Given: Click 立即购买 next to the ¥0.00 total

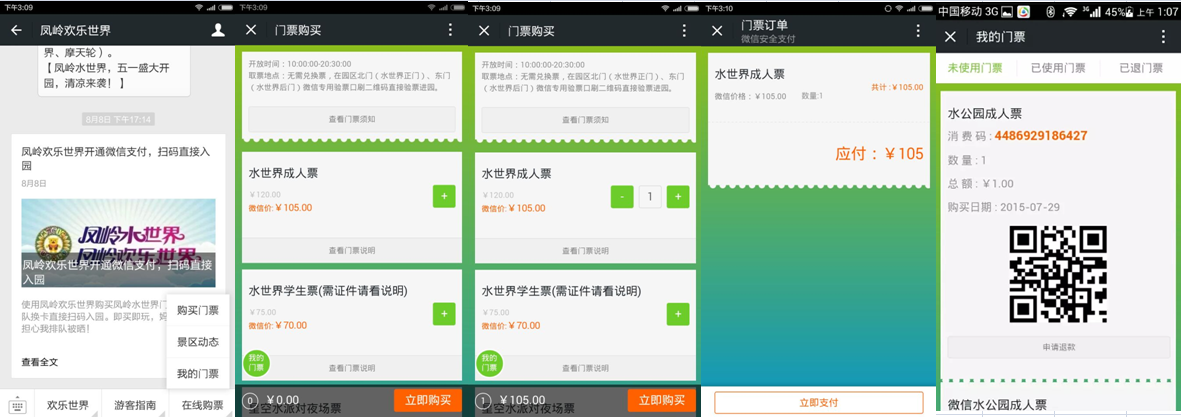Looking at the screenshot, I should (427, 400).
